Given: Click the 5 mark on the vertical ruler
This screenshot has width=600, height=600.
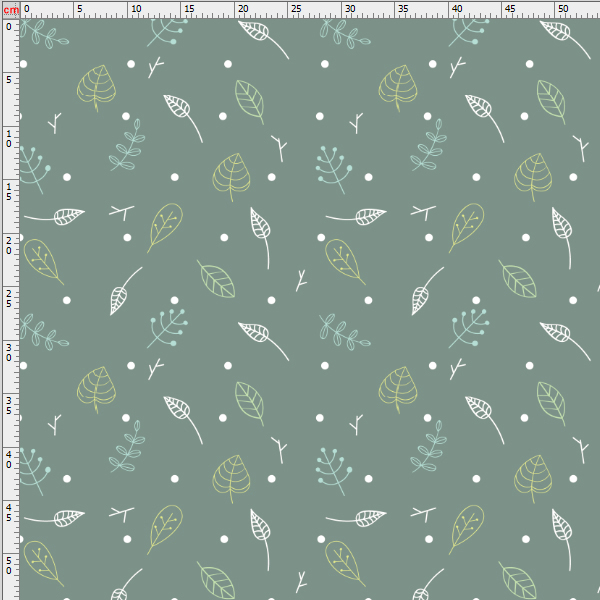Looking at the screenshot, I should coord(8,80).
